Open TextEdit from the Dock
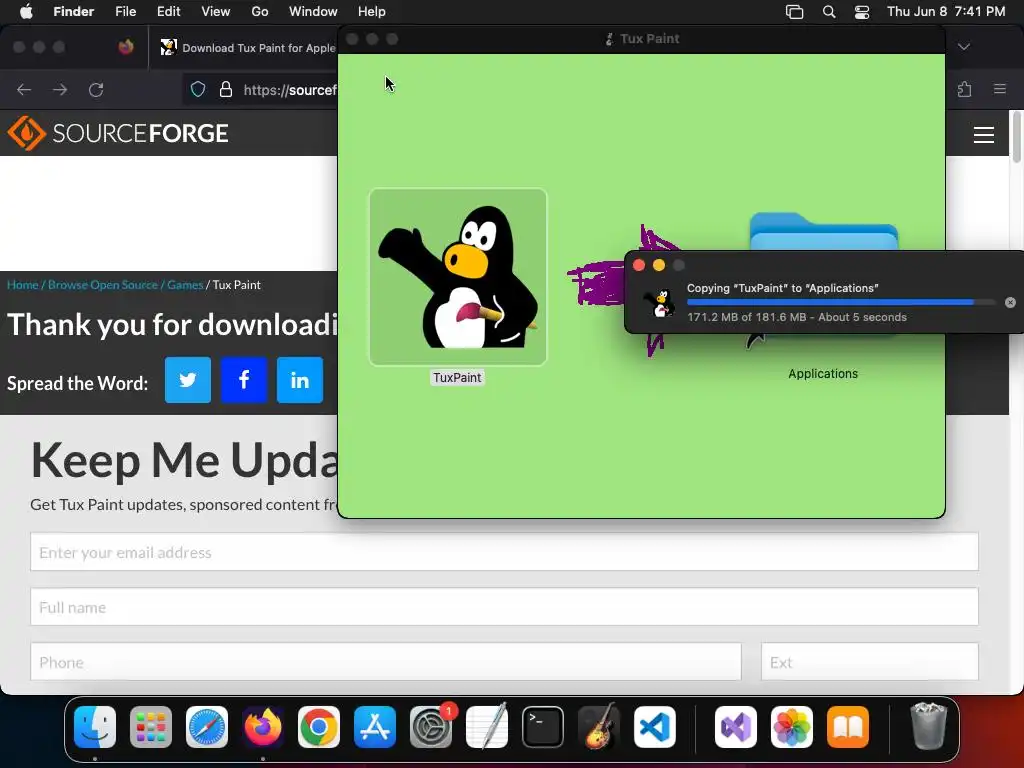This screenshot has width=1024, height=768. (x=487, y=727)
